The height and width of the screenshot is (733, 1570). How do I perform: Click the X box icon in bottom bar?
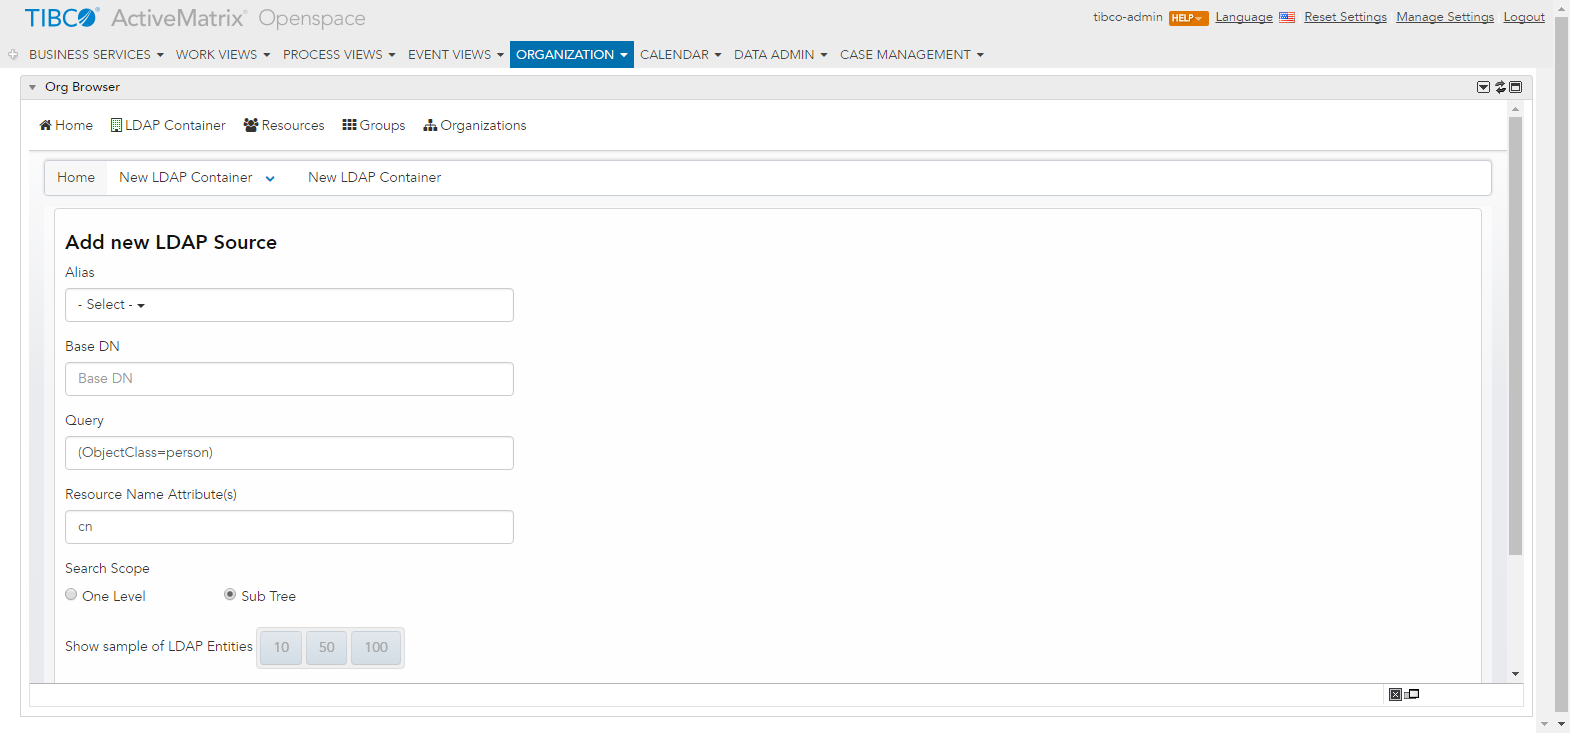point(1395,694)
